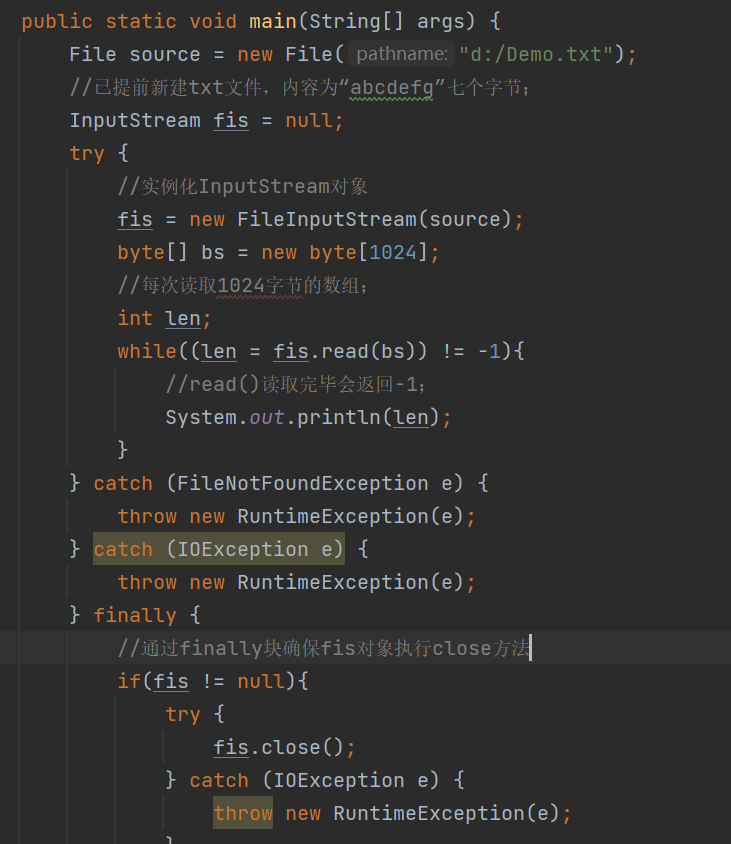Click the byte[] bs variable name
The height and width of the screenshot is (844, 731).
213,252
